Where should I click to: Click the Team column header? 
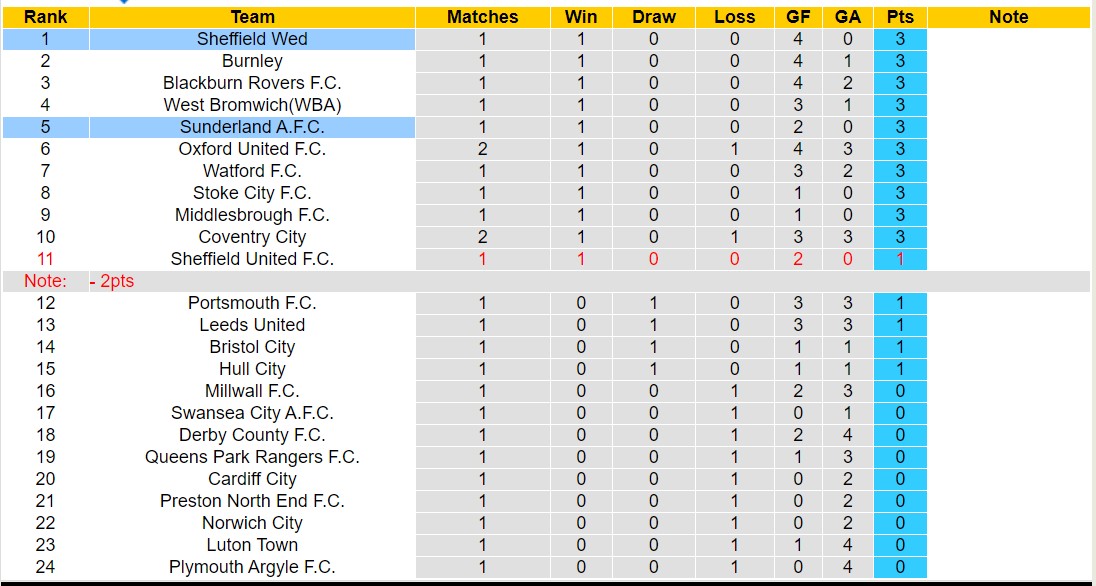[x=252, y=17]
